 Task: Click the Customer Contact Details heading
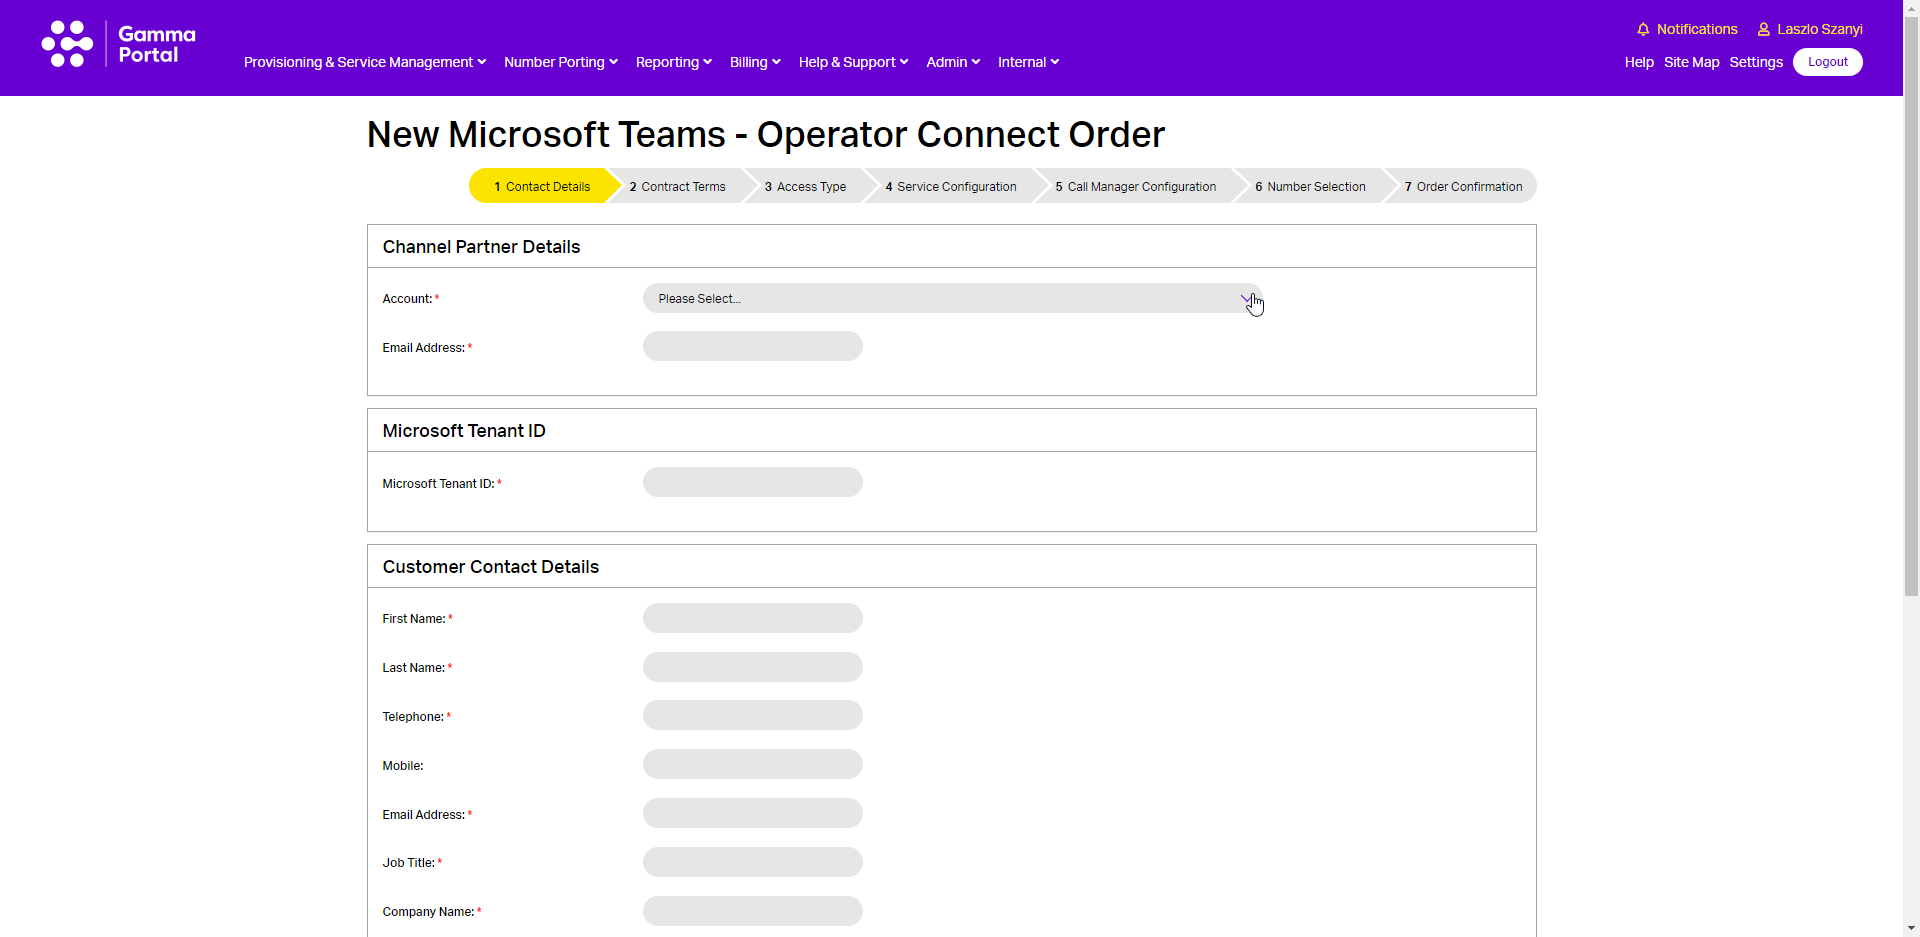490,567
